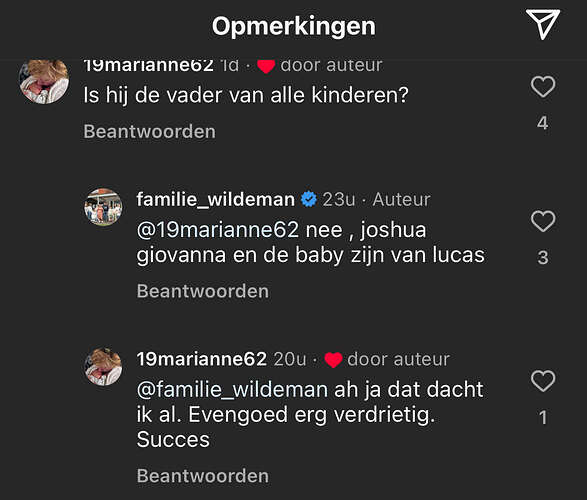This screenshot has height=500, width=587.
Task: View the 1 like count on last reply
Action: [x=544, y=417]
